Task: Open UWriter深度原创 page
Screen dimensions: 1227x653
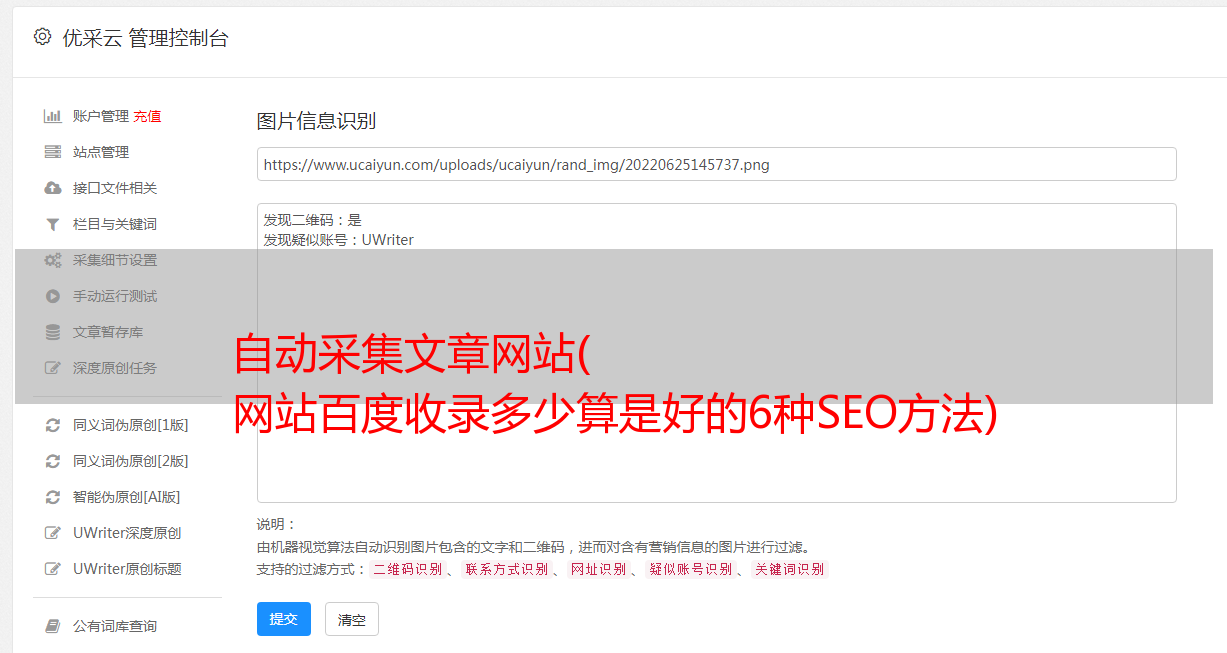Action: pos(127,533)
